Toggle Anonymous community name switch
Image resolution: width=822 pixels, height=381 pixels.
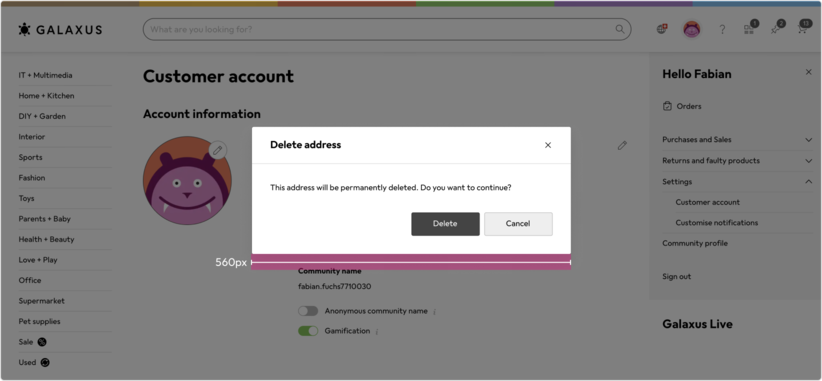click(308, 311)
